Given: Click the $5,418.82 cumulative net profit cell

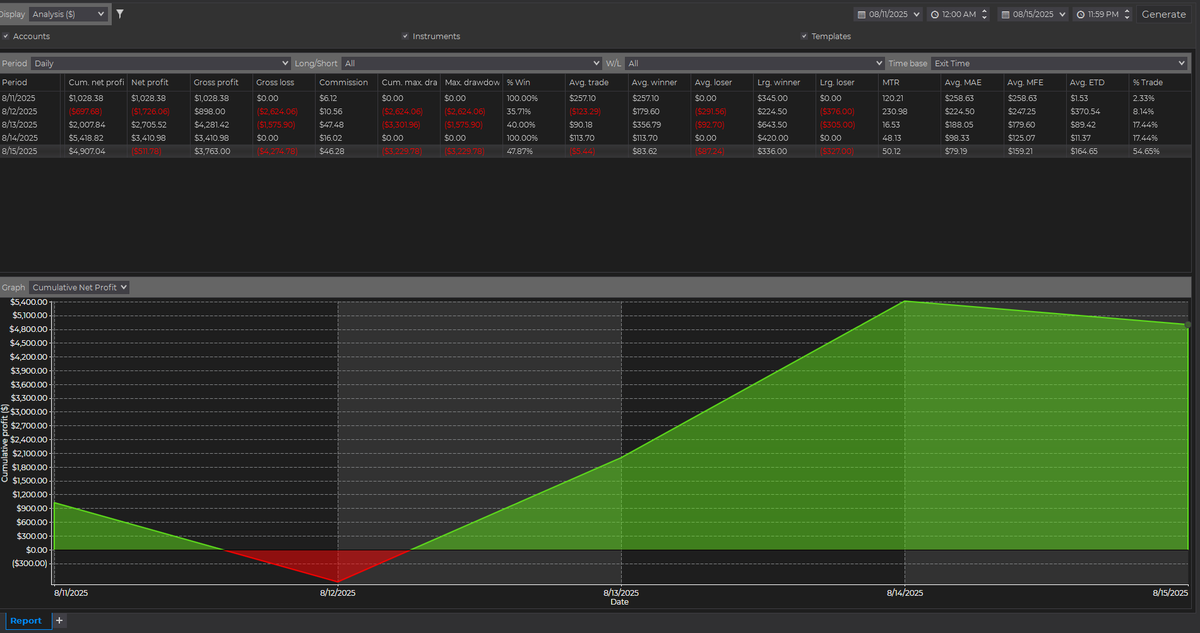Looking at the screenshot, I should click(87, 137).
